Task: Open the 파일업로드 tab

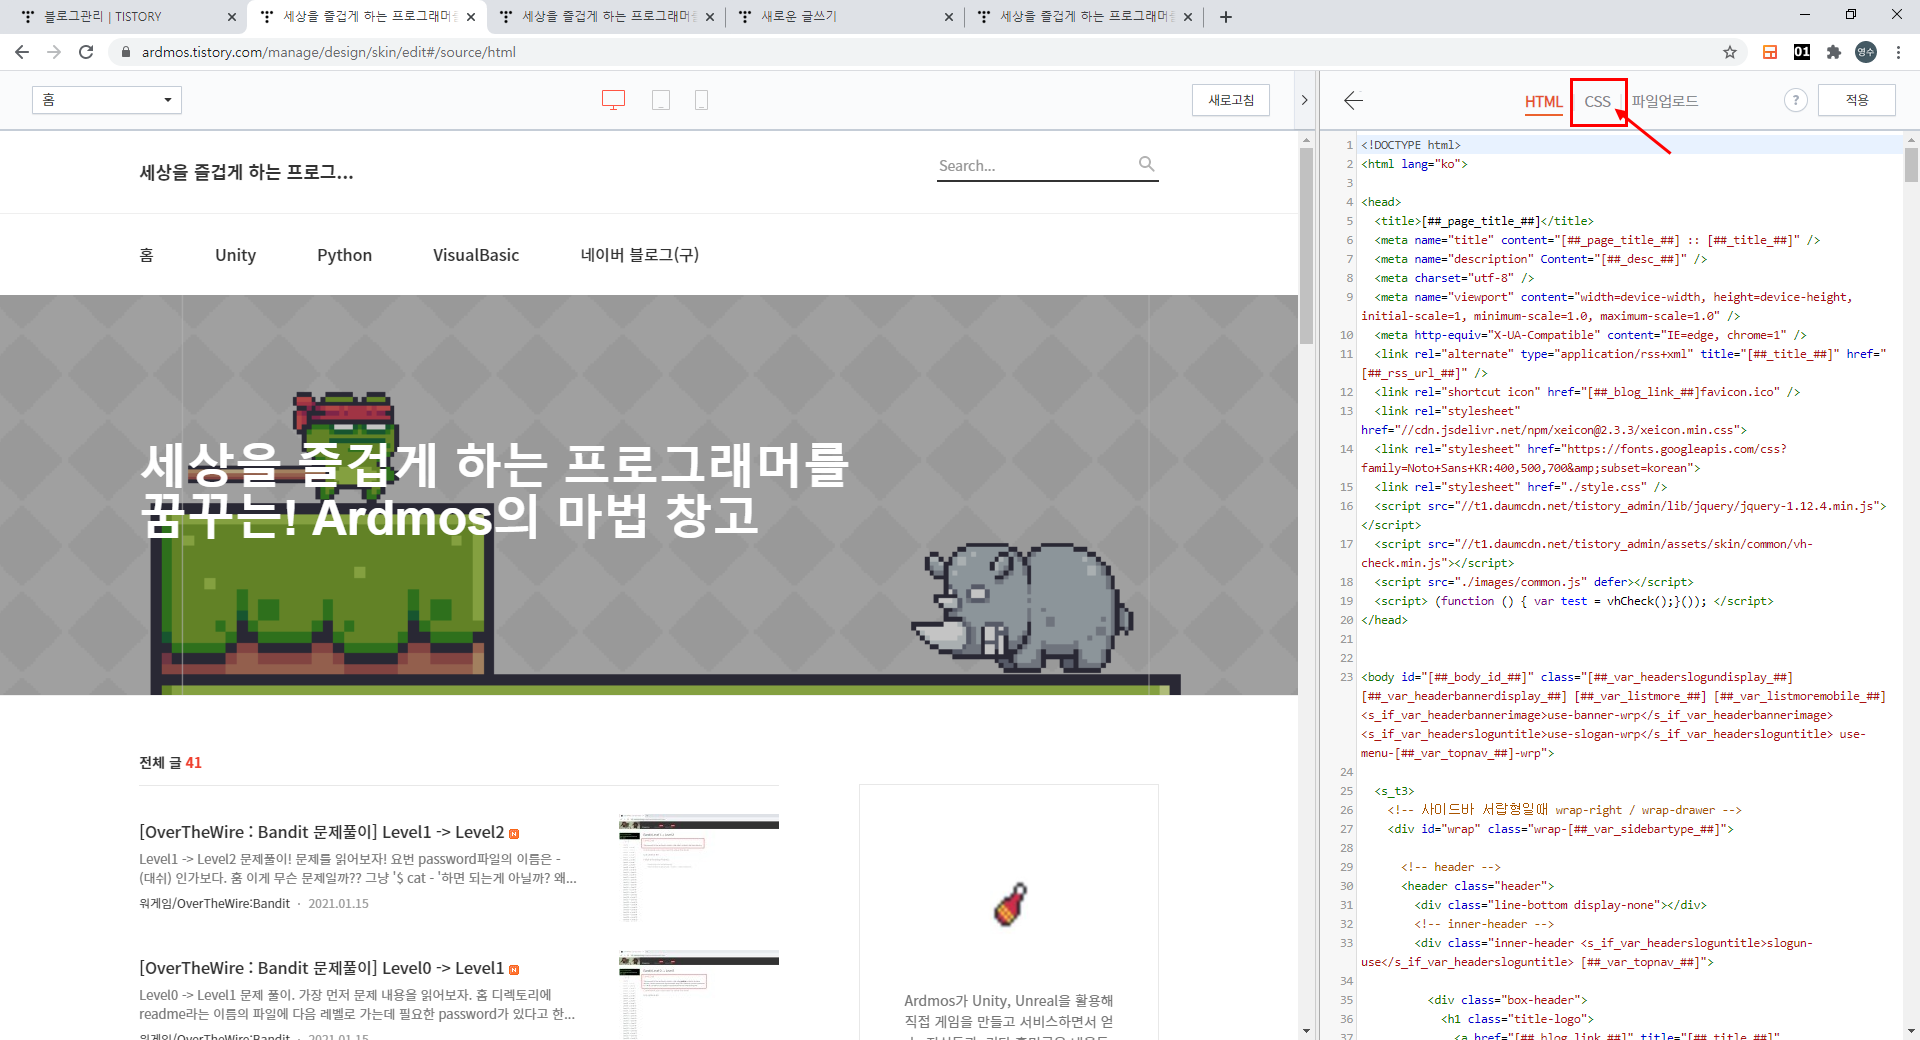Action: point(1665,101)
